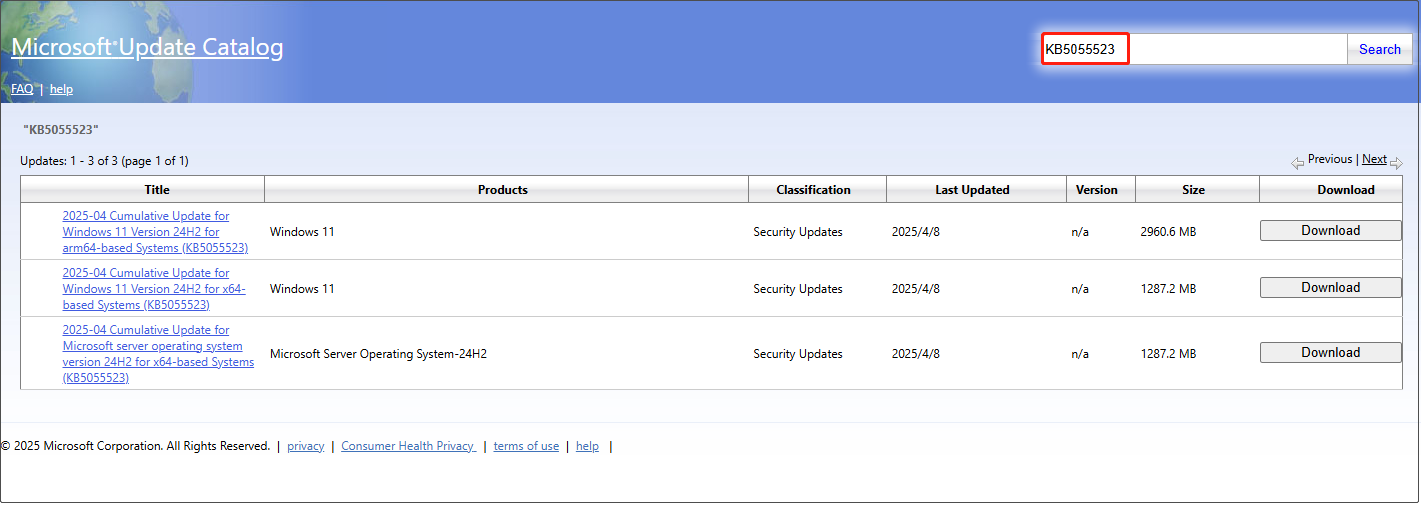Screen dimensions: 1421x505
Task: Click the Previous left arrow icon
Action: [x=1298, y=162]
